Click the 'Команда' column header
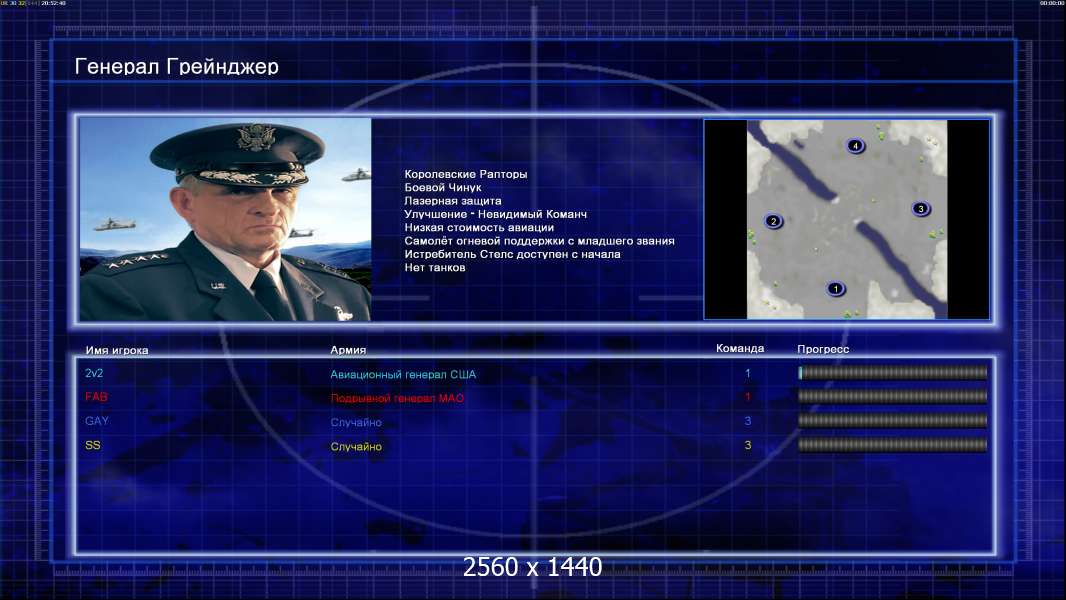The image size is (1066, 600). click(x=740, y=349)
